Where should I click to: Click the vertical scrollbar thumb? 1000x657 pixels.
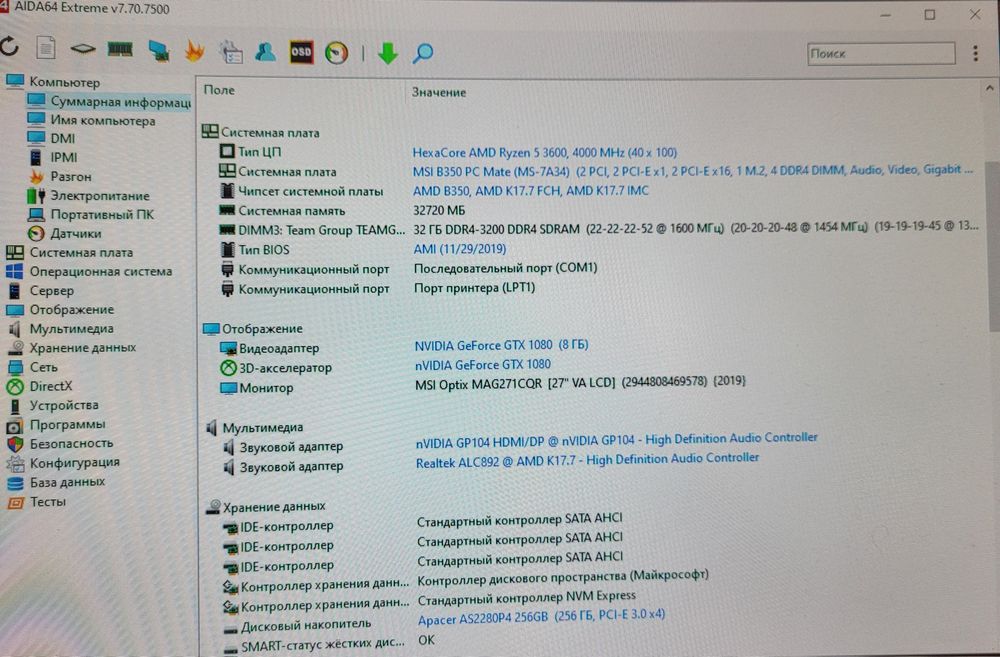(x=992, y=246)
